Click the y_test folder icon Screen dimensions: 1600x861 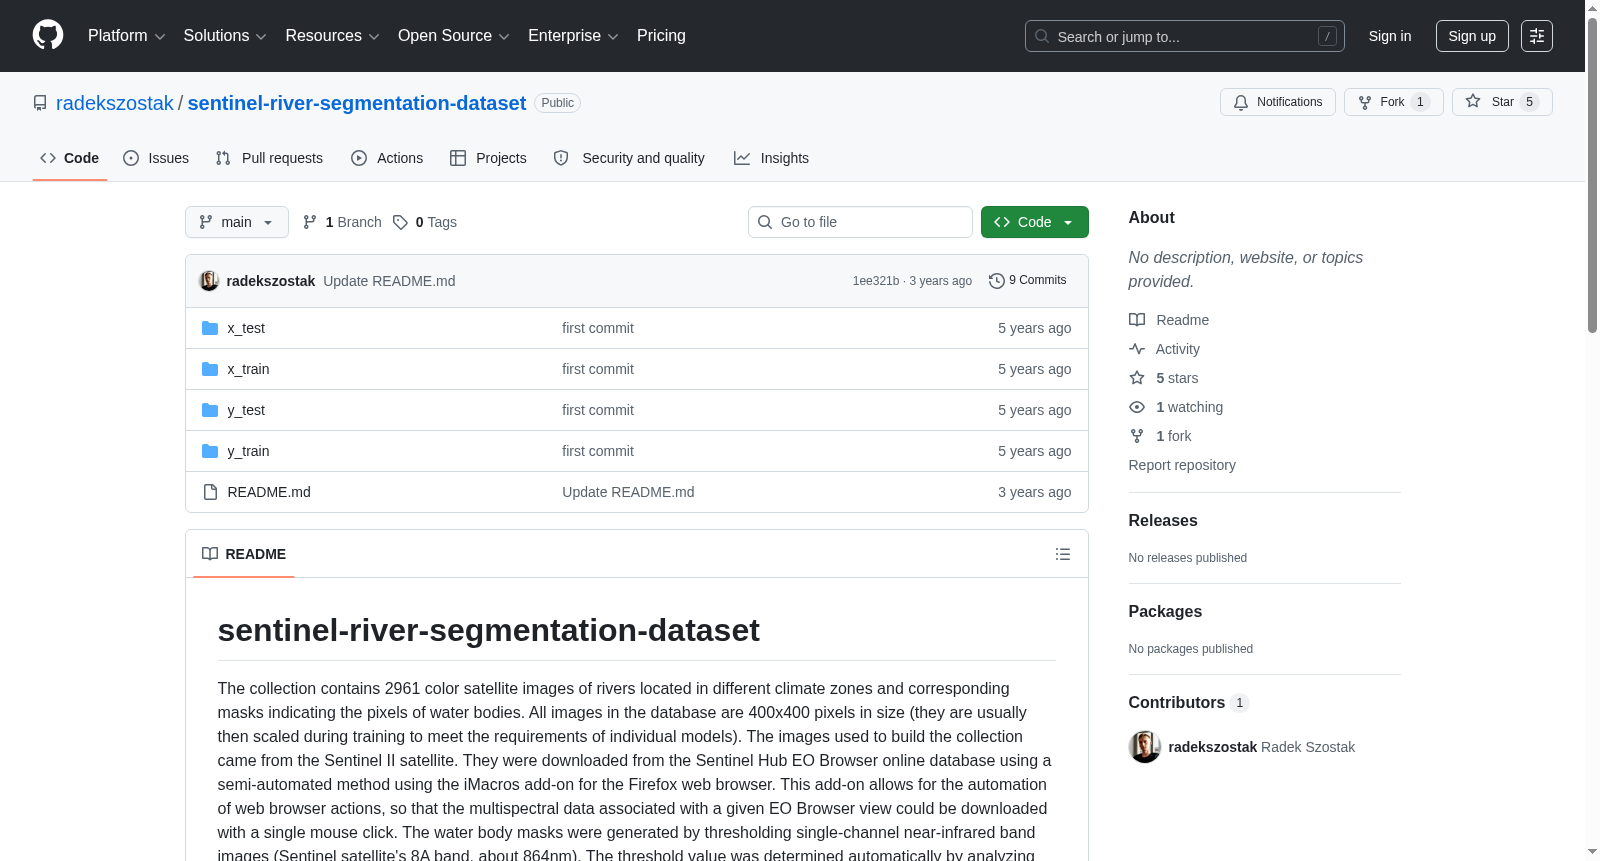pyautogui.click(x=210, y=410)
